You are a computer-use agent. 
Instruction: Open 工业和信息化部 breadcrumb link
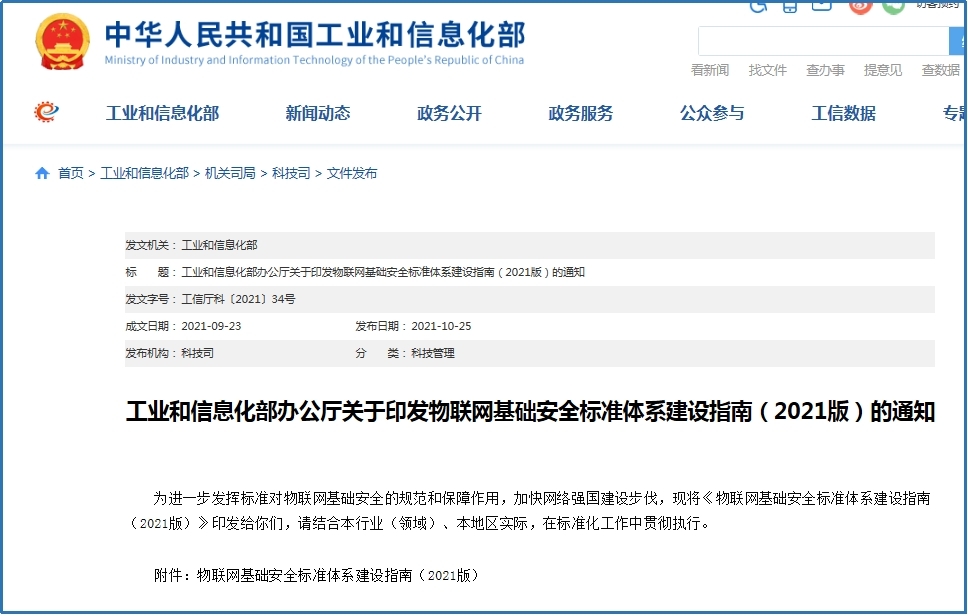tap(144, 173)
